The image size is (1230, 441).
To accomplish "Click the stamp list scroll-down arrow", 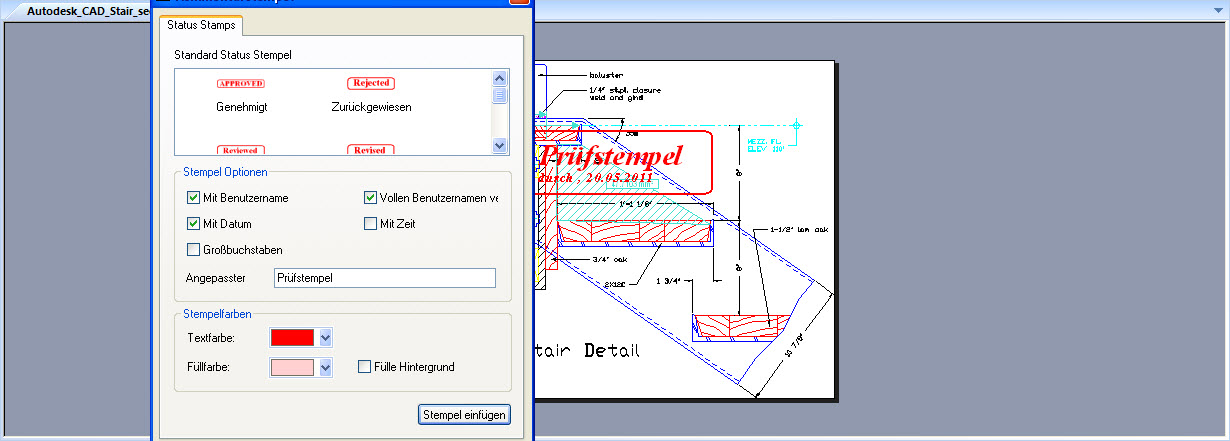I will [x=500, y=146].
